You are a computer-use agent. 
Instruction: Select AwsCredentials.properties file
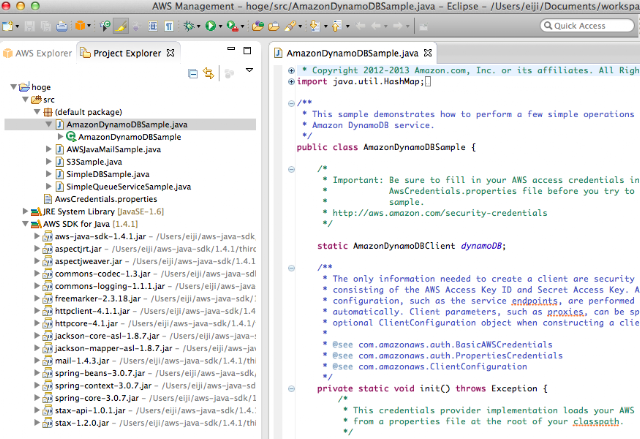[x=106, y=199]
